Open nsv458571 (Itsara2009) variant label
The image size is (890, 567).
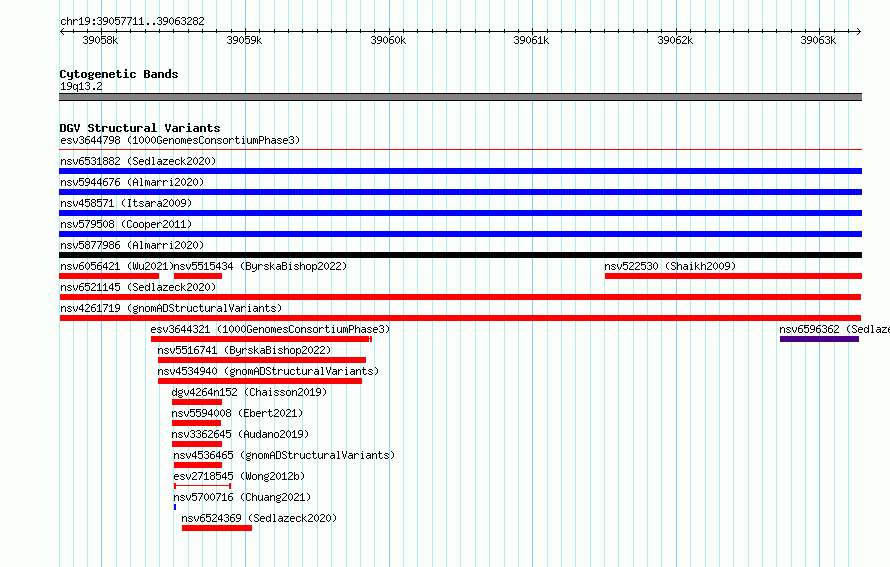126,203
